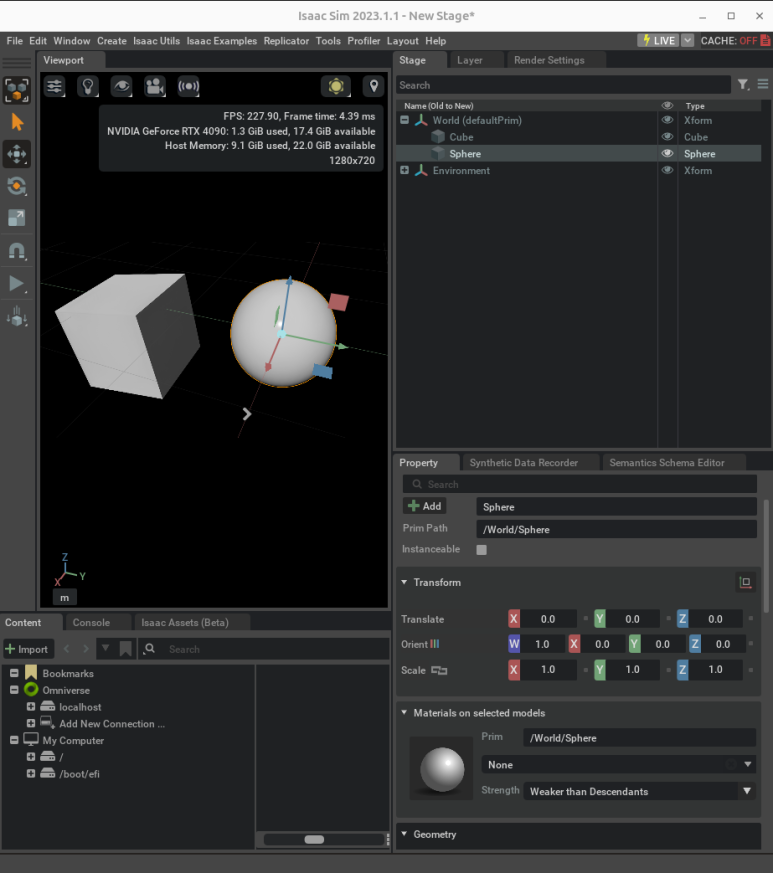This screenshot has height=873, width=773.
Task: Open the camera selection menu
Action: 155,86
